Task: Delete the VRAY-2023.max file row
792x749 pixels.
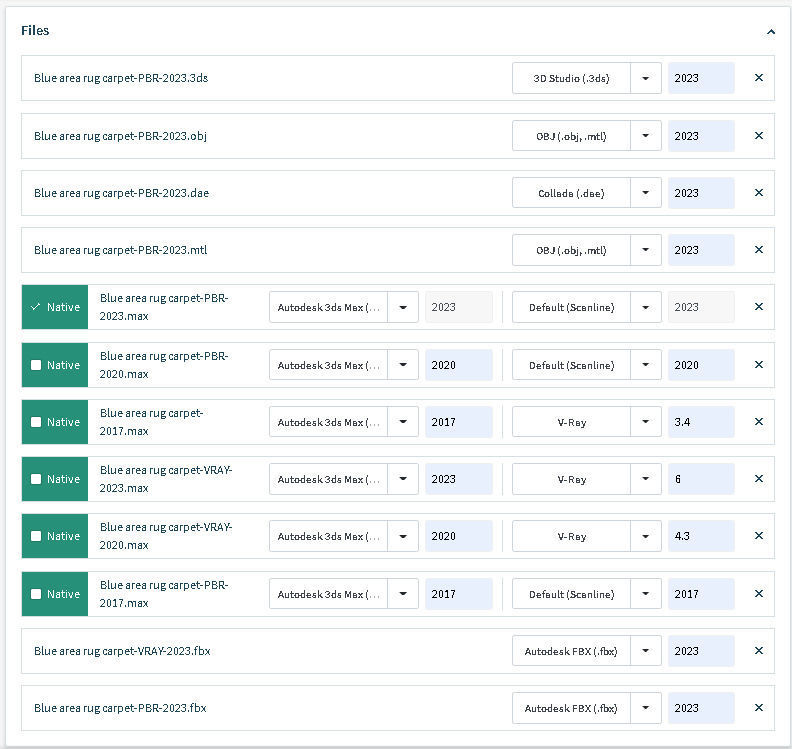Action: 758,479
